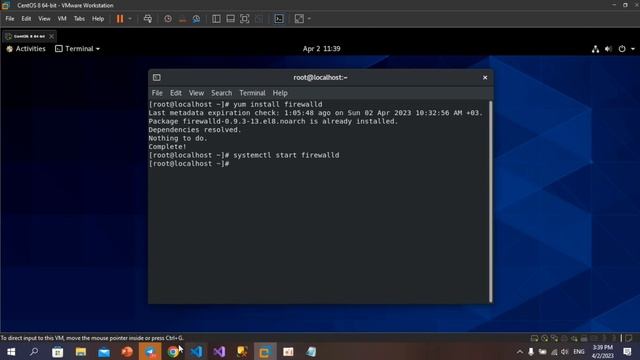Open the Terminal menu in the terminal window
This screenshot has width=640, height=360.
252,93
